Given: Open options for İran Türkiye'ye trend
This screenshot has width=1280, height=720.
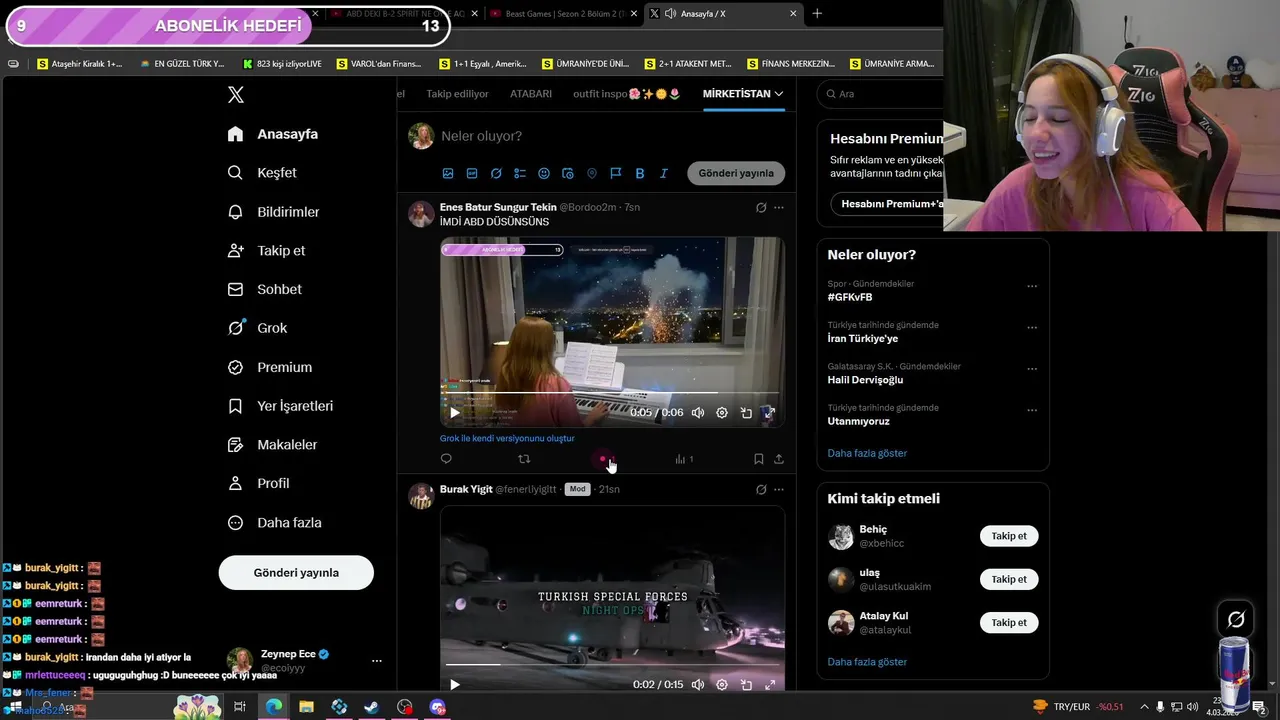Looking at the screenshot, I should 1032,327.
